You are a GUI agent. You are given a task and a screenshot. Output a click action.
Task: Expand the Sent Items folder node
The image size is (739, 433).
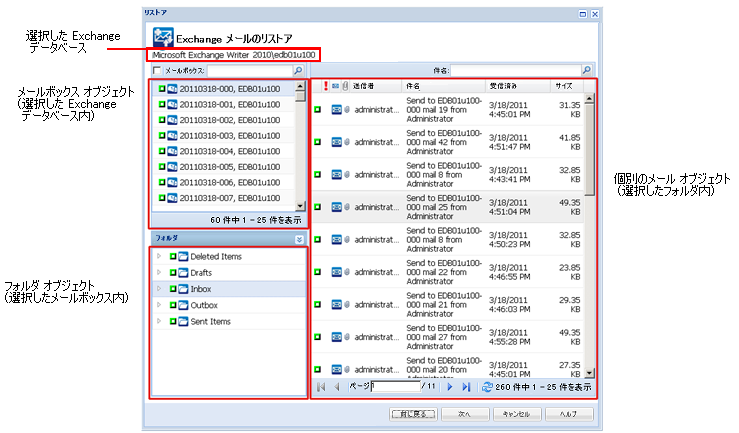click(159, 321)
